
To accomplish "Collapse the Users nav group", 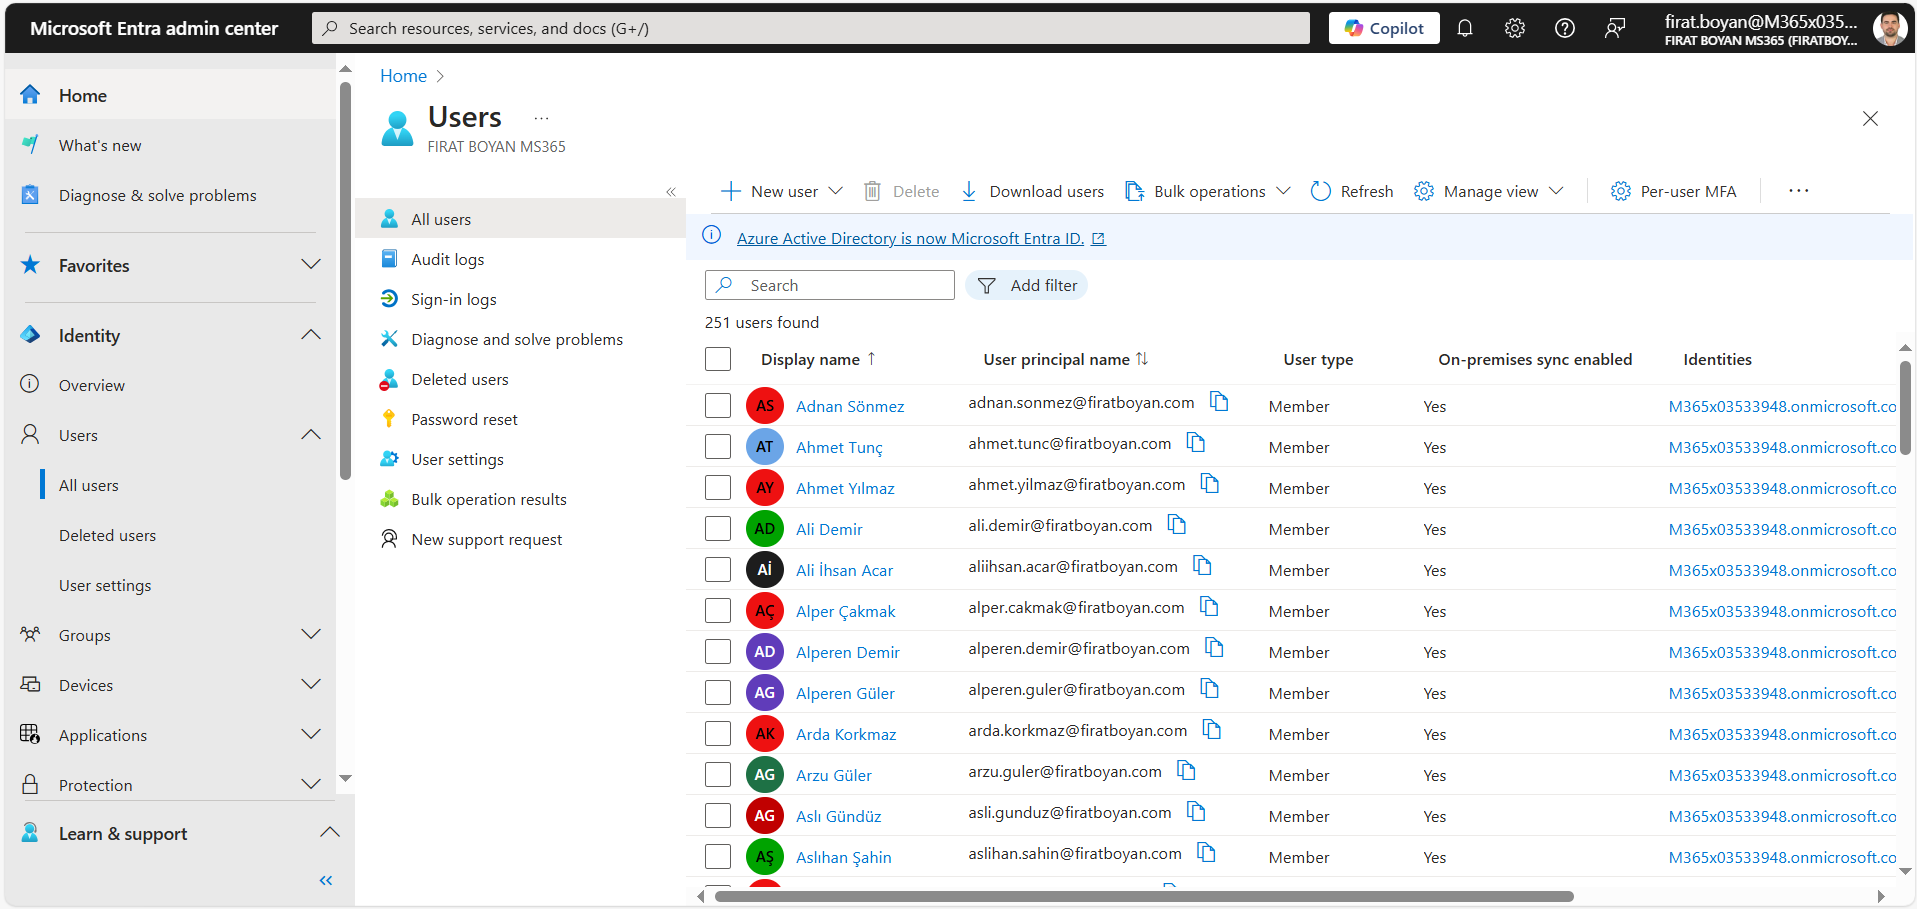I will [x=311, y=435].
